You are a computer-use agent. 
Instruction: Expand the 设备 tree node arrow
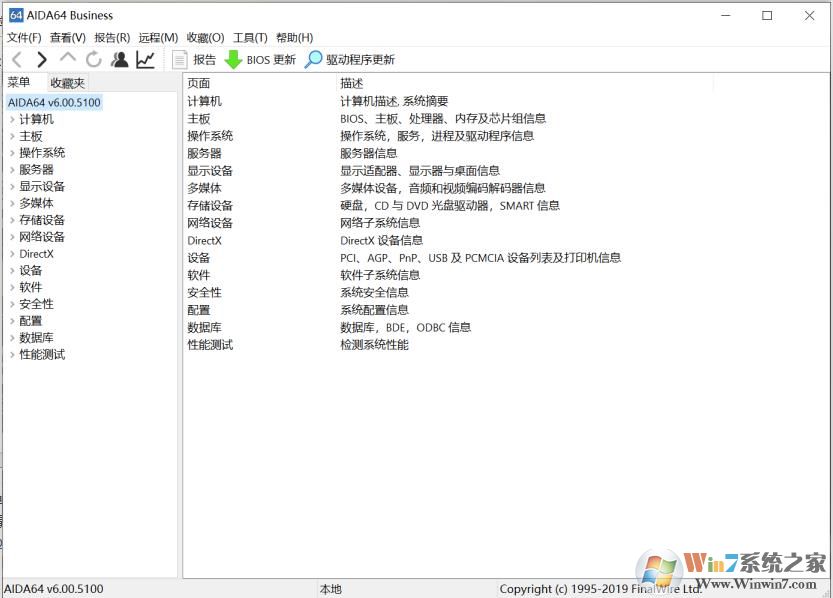pyautogui.click(x=12, y=271)
